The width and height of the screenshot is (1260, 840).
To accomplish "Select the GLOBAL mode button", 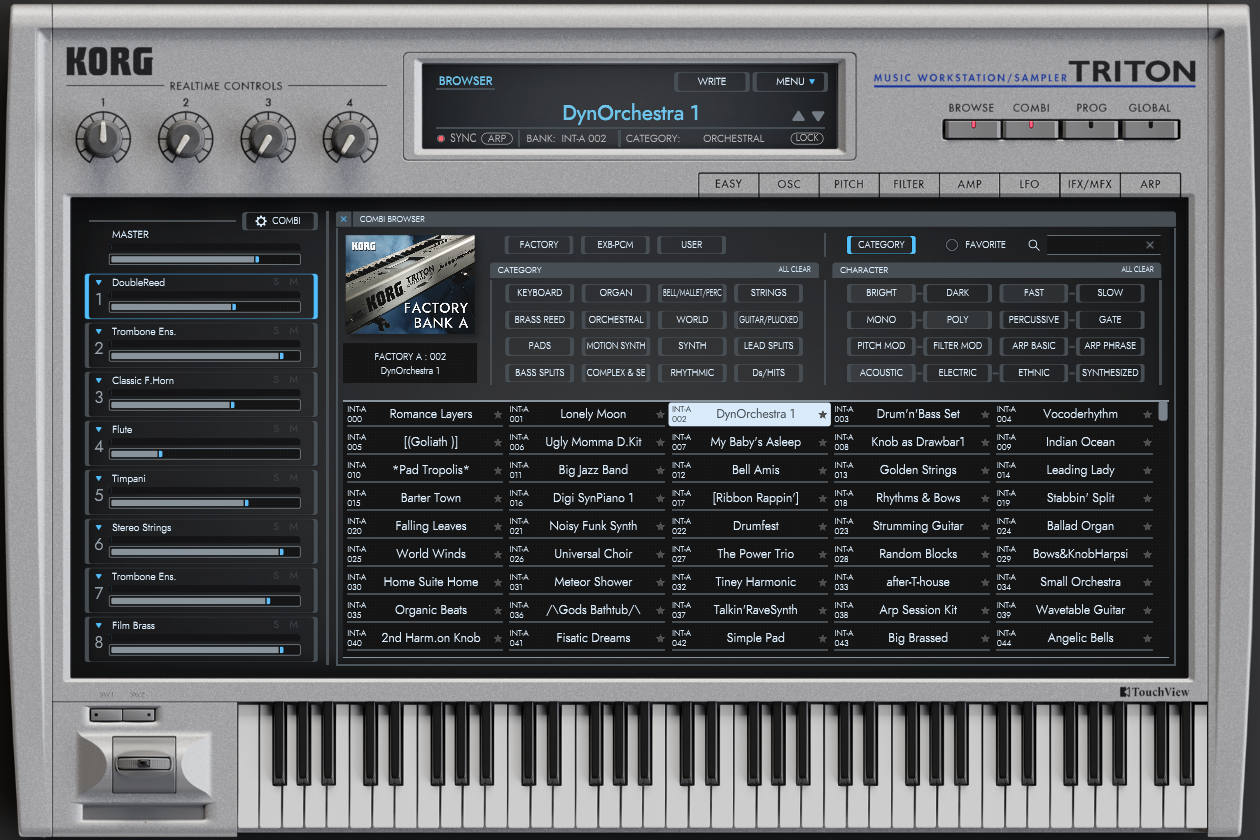I will pos(1150,128).
